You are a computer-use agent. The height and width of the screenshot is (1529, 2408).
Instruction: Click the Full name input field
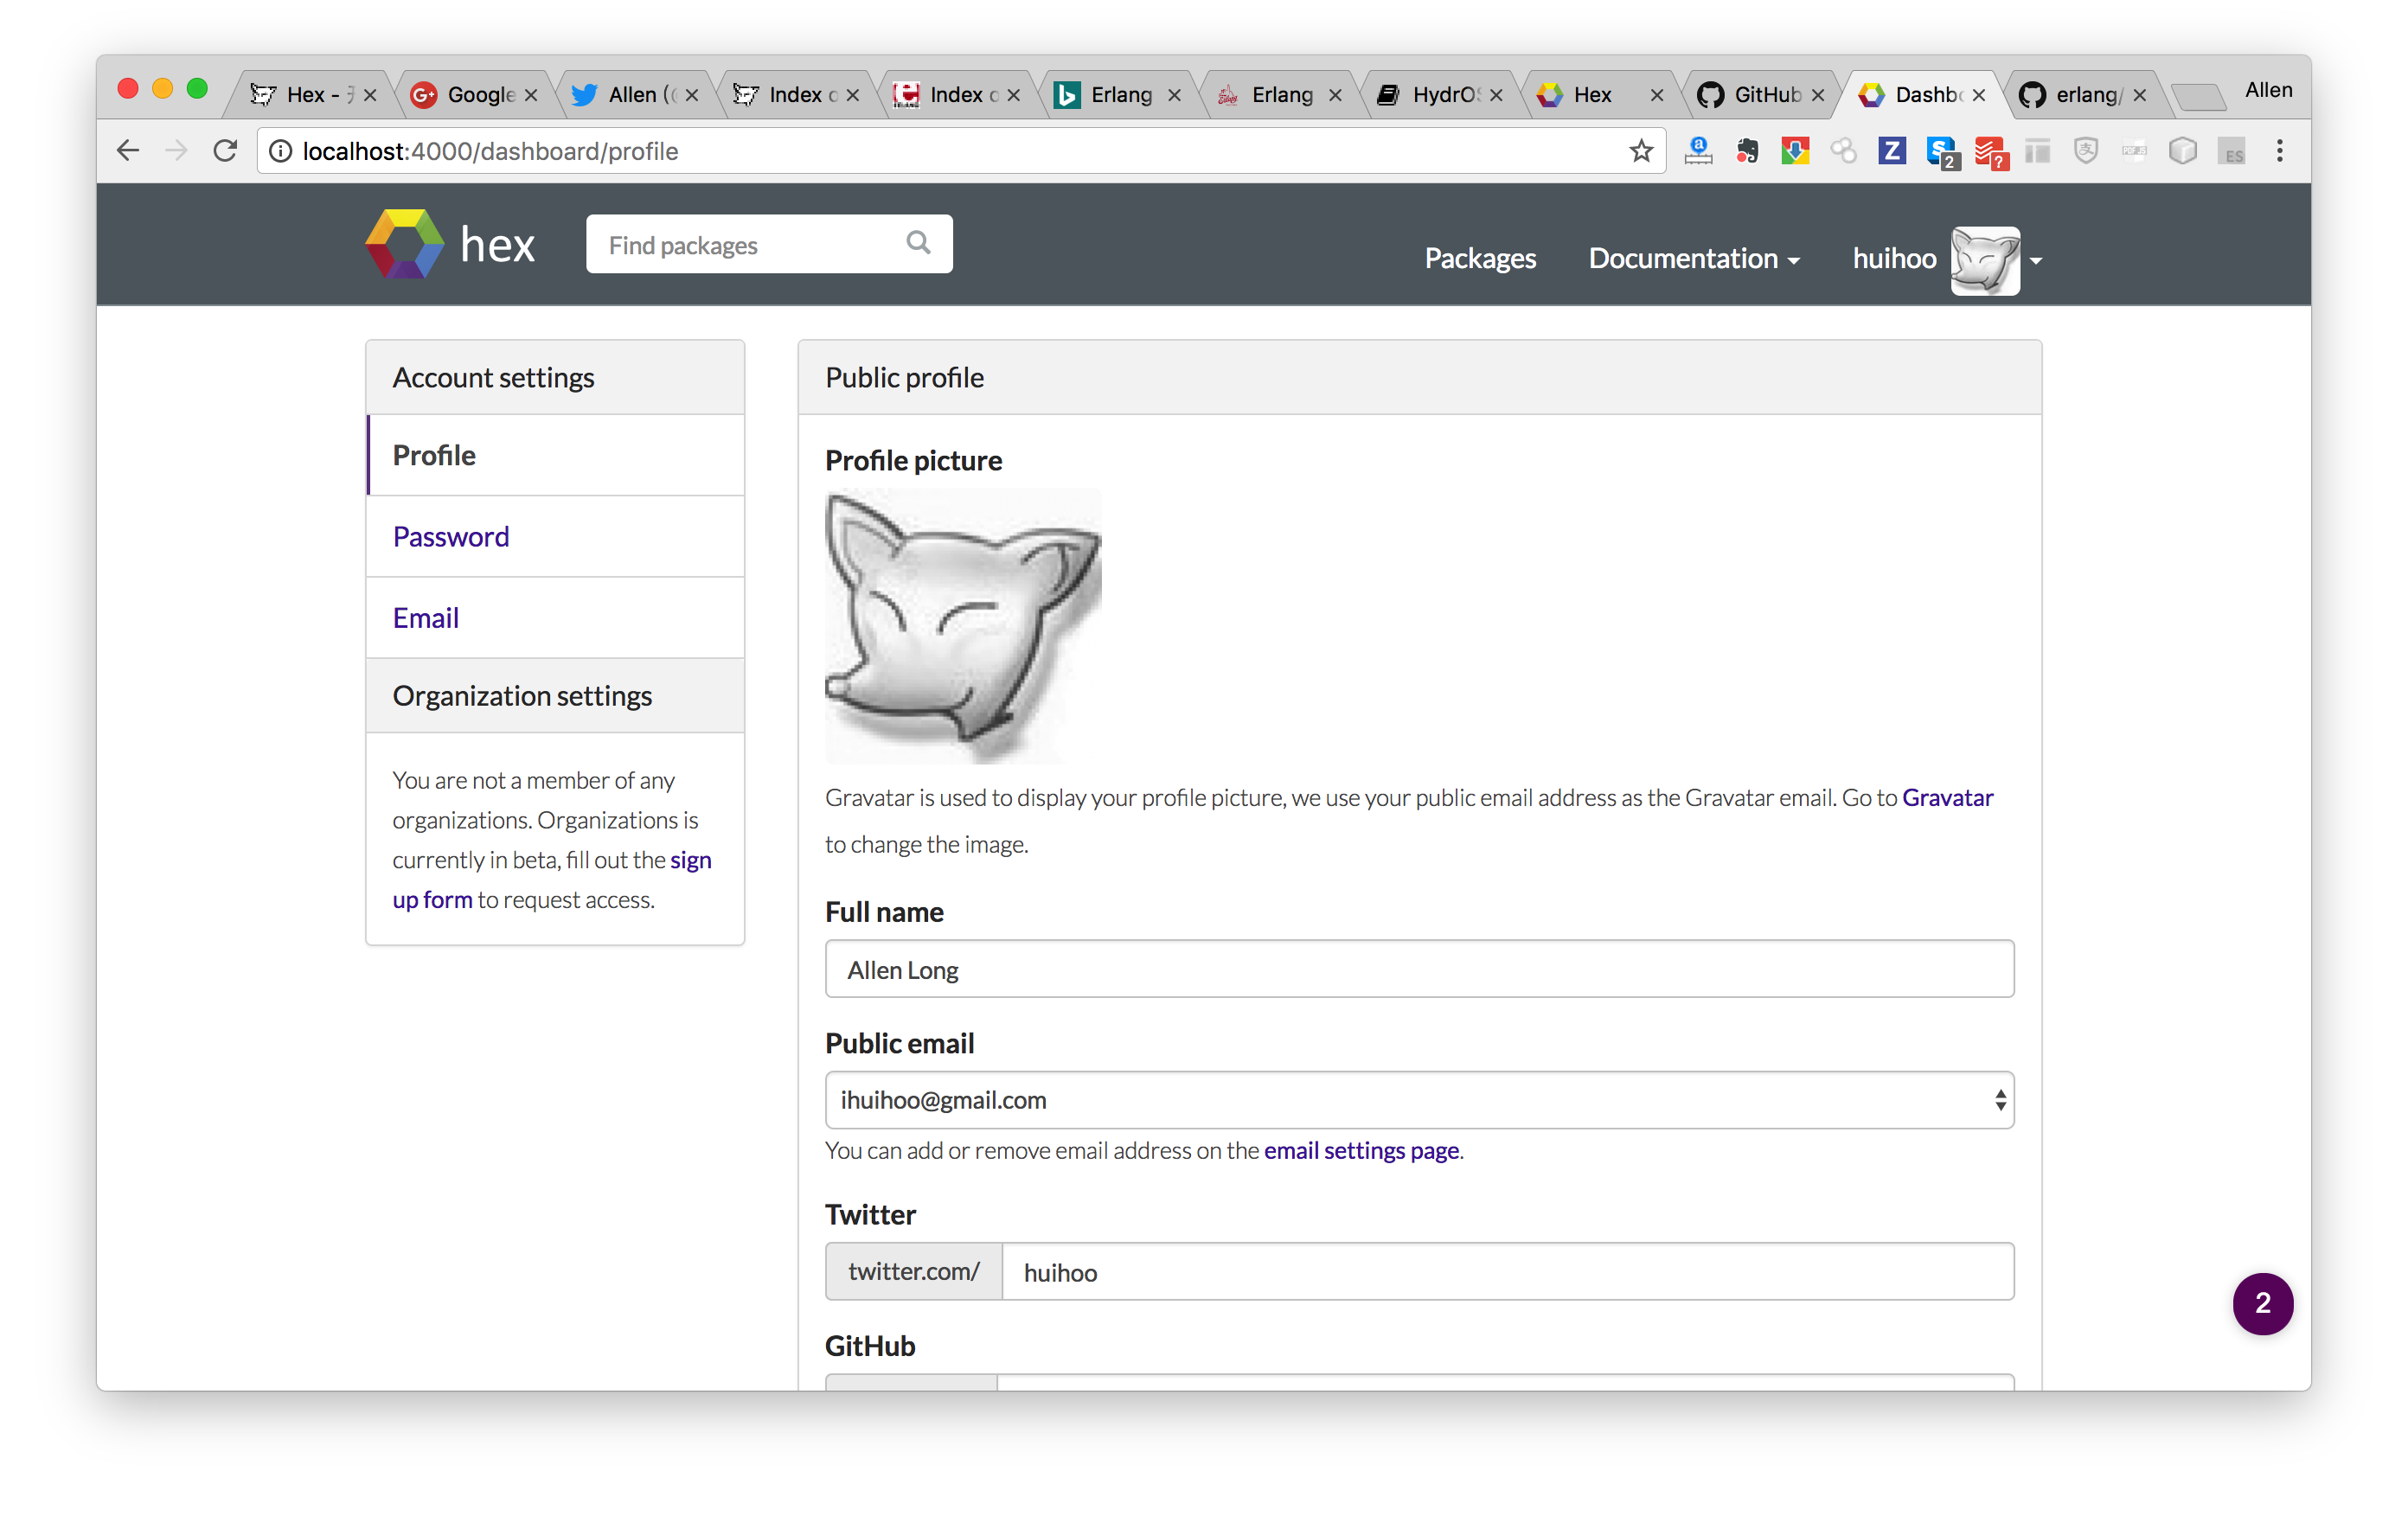click(1418, 969)
